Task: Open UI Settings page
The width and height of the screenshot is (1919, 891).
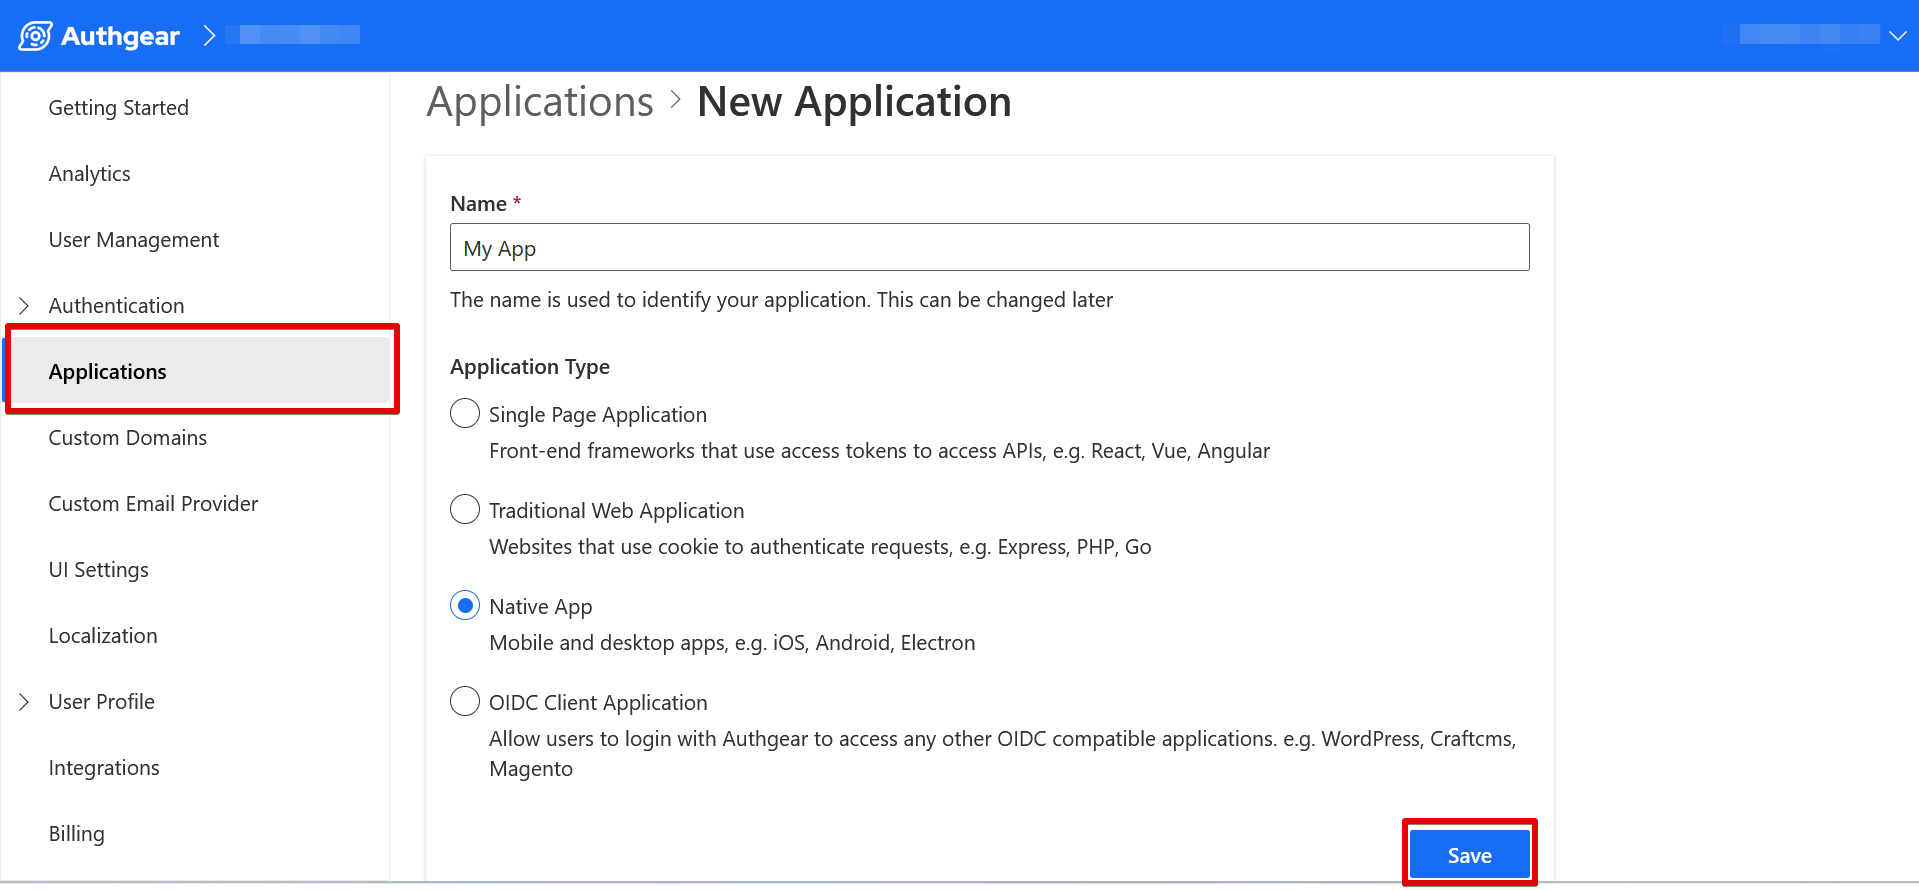Action: pos(98,570)
